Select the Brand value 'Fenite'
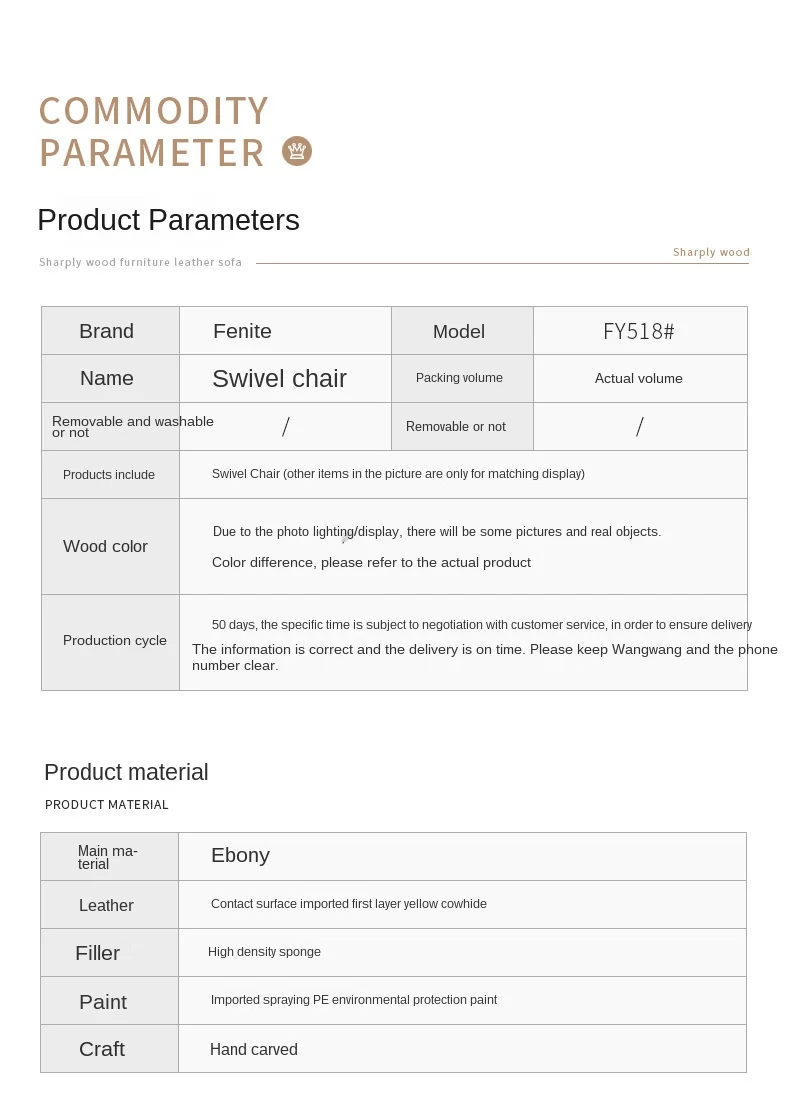Image resolution: width=790 pixels, height=1120 pixels. pos(242,331)
